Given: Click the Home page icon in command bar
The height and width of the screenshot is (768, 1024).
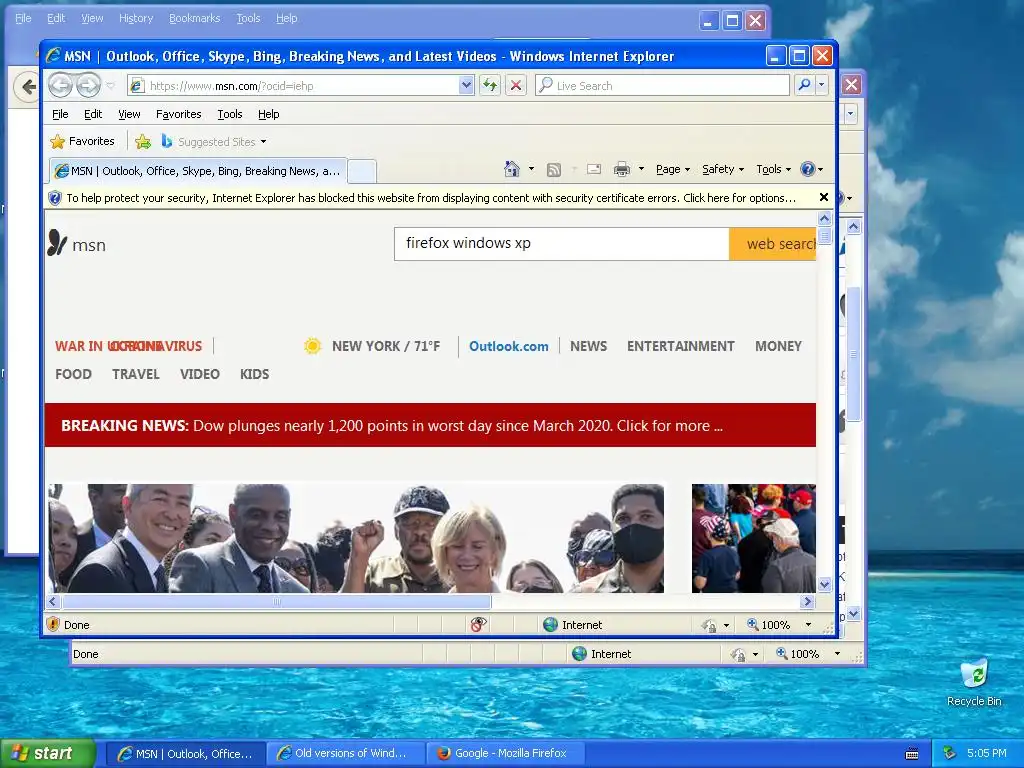Looking at the screenshot, I should pos(512,169).
